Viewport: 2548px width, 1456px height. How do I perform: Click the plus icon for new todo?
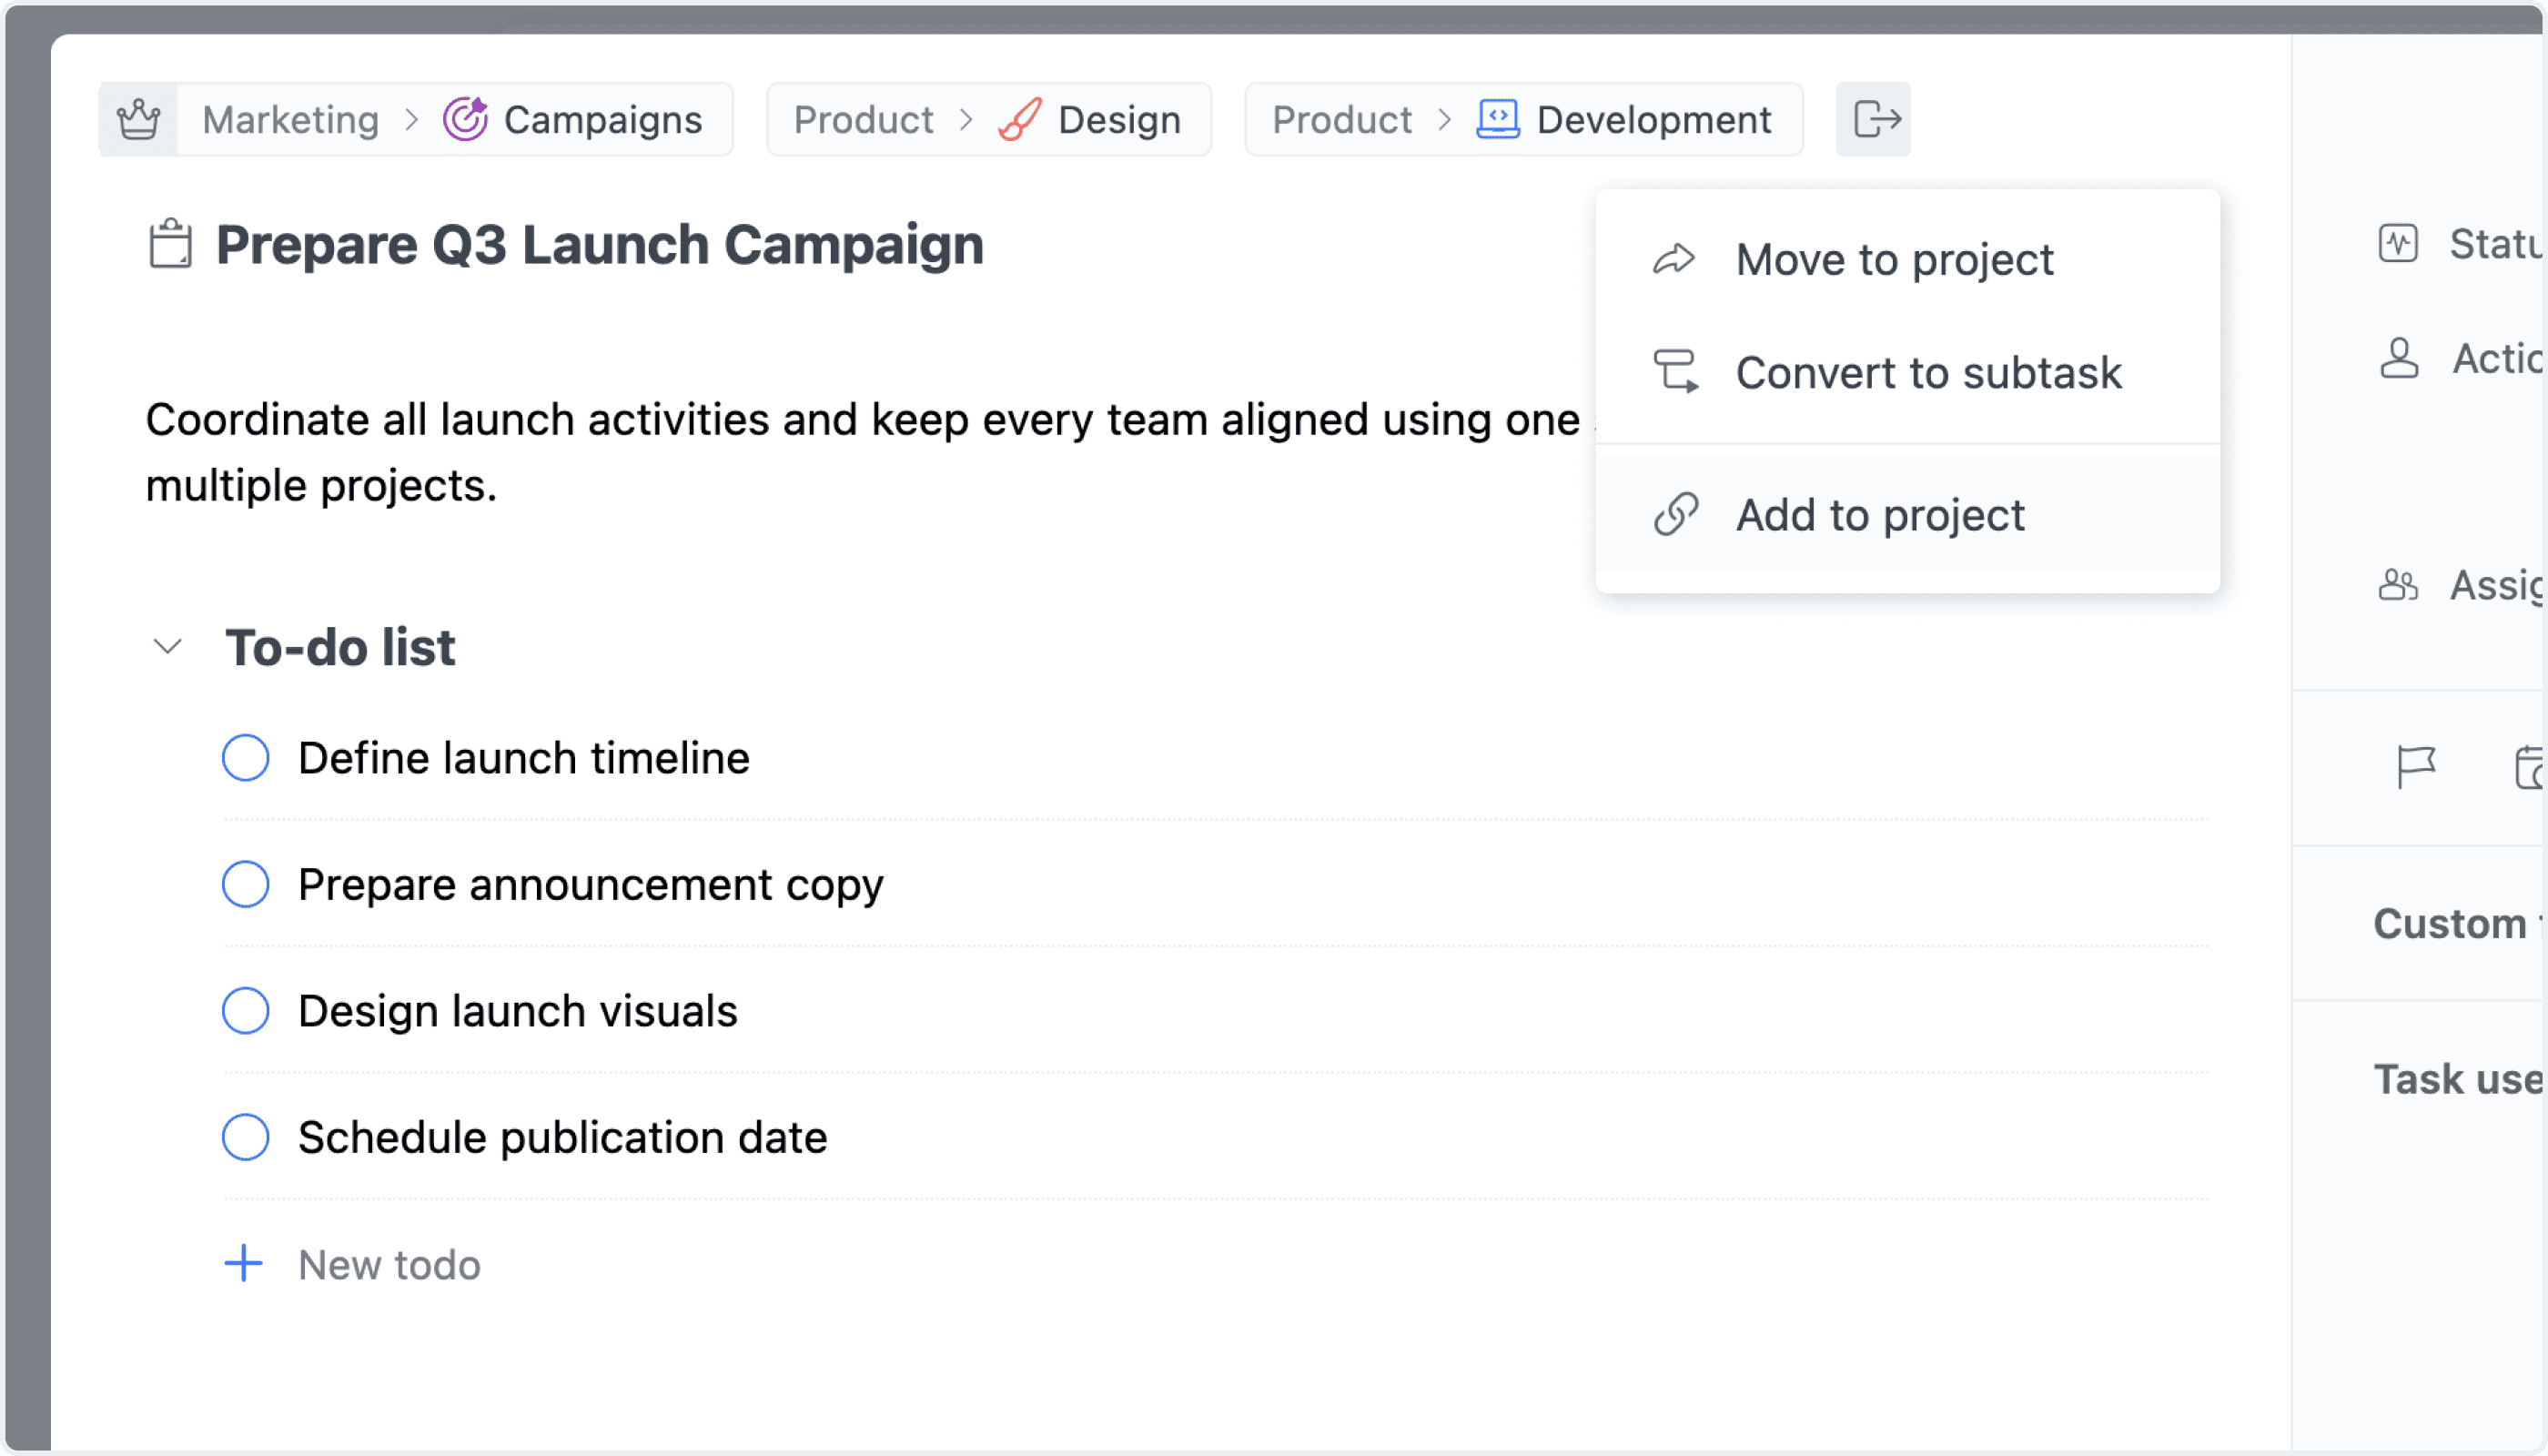(x=243, y=1264)
